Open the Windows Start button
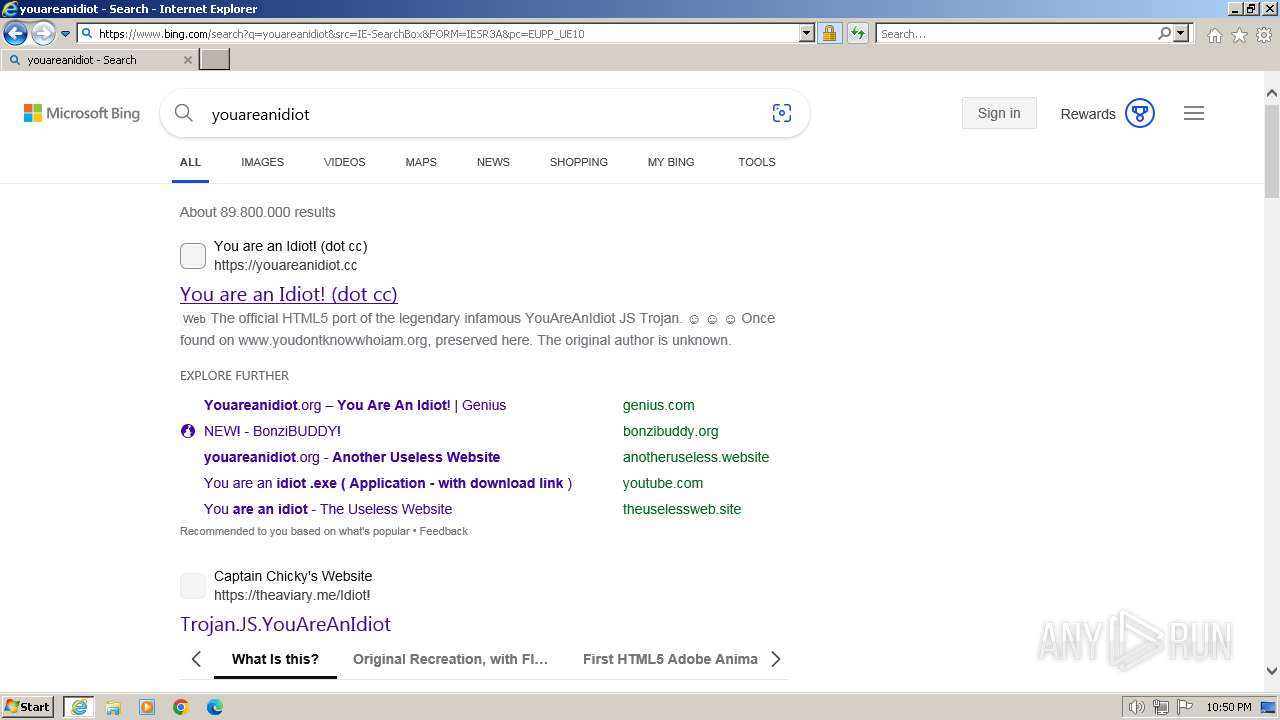Image resolution: width=1280 pixels, height=720 pixels. (28, 706)
